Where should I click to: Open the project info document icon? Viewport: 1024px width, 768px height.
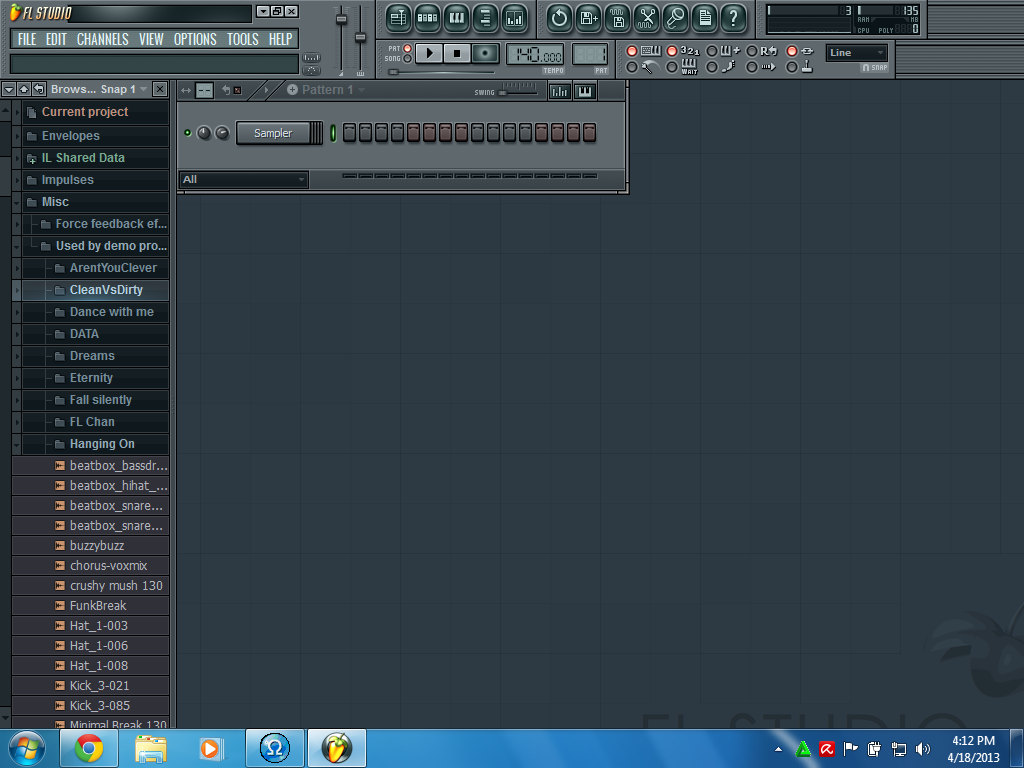[x=705, y=18]
